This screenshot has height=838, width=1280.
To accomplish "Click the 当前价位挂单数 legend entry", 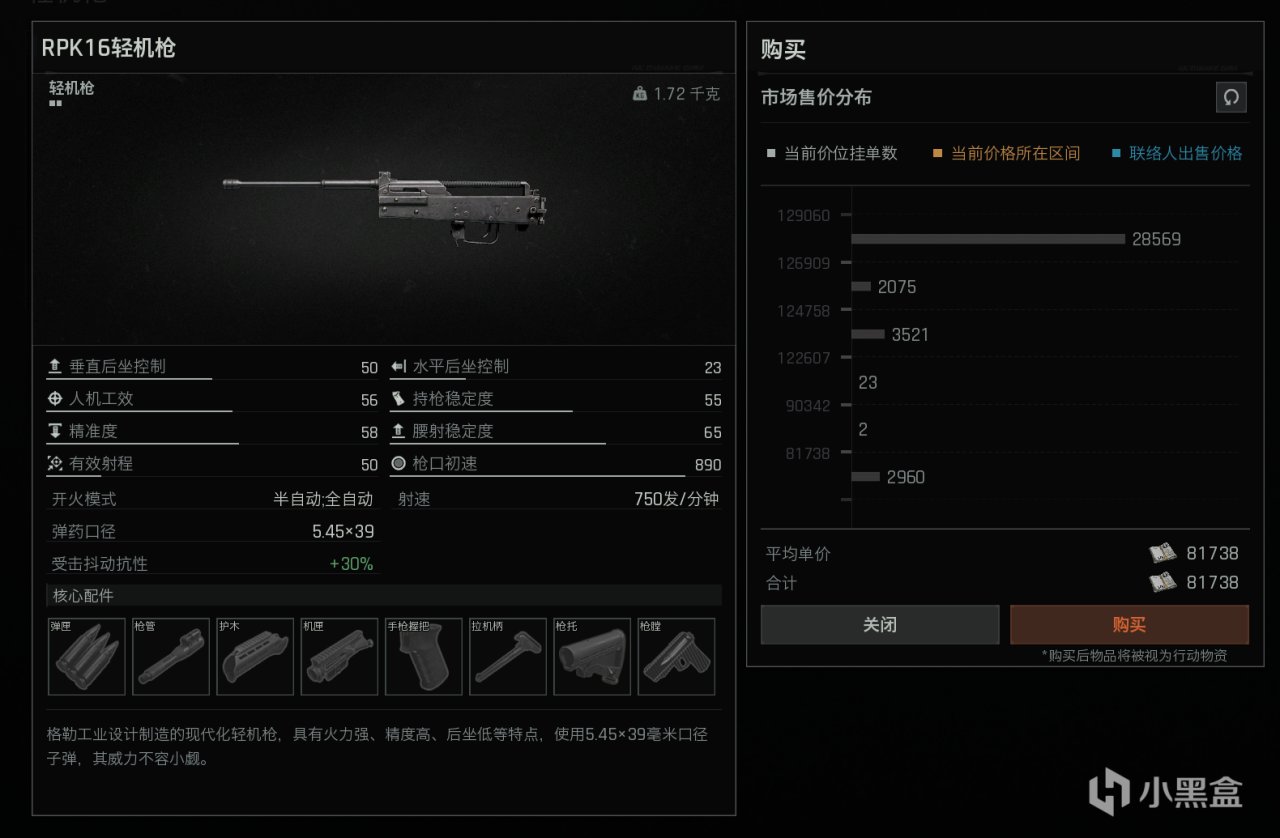I will pos(832,153).
